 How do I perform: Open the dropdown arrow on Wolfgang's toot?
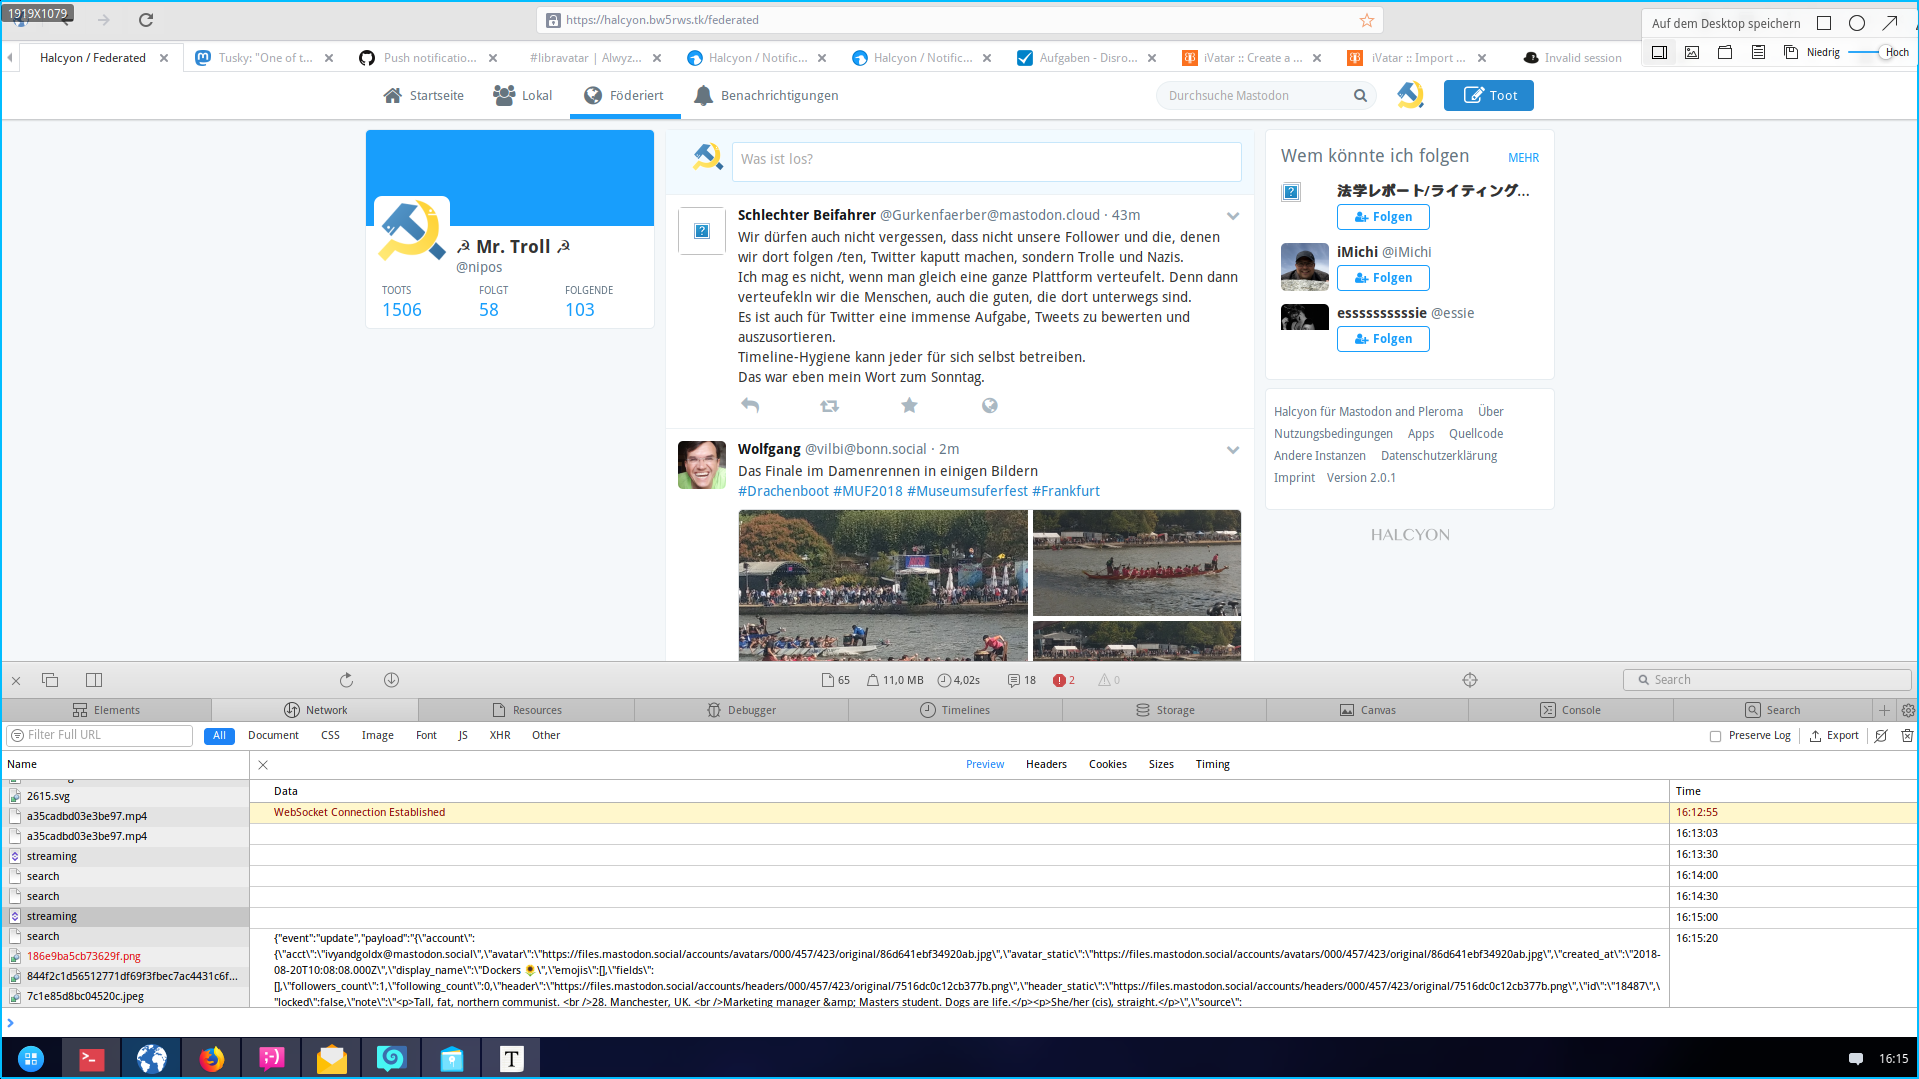pyautogui.click(x=1233, y=450)
